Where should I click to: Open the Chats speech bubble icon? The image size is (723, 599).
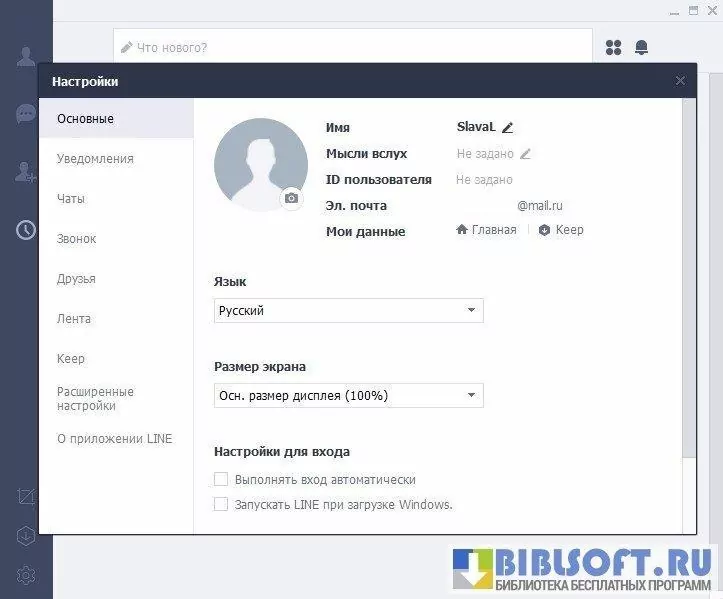pos(26,114)
